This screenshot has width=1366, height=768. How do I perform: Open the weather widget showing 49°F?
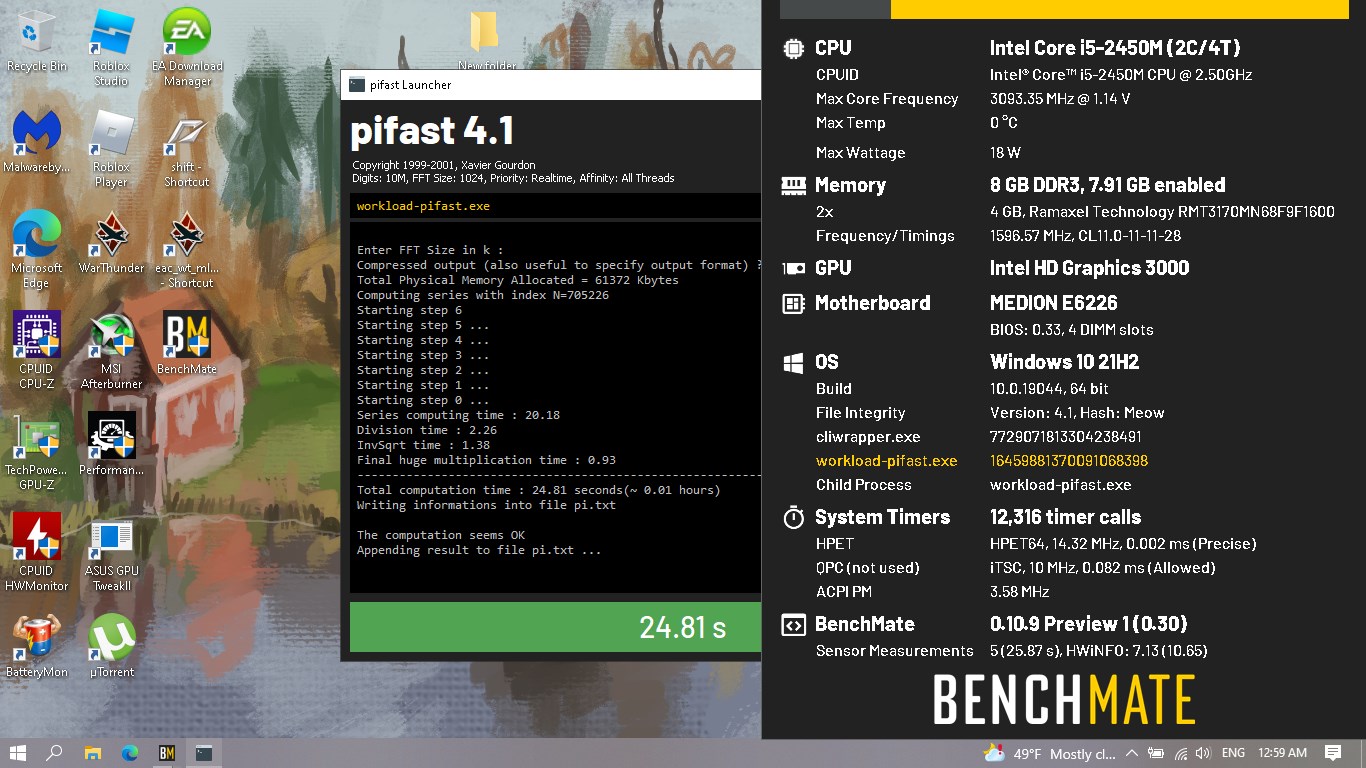(1050, 753)
